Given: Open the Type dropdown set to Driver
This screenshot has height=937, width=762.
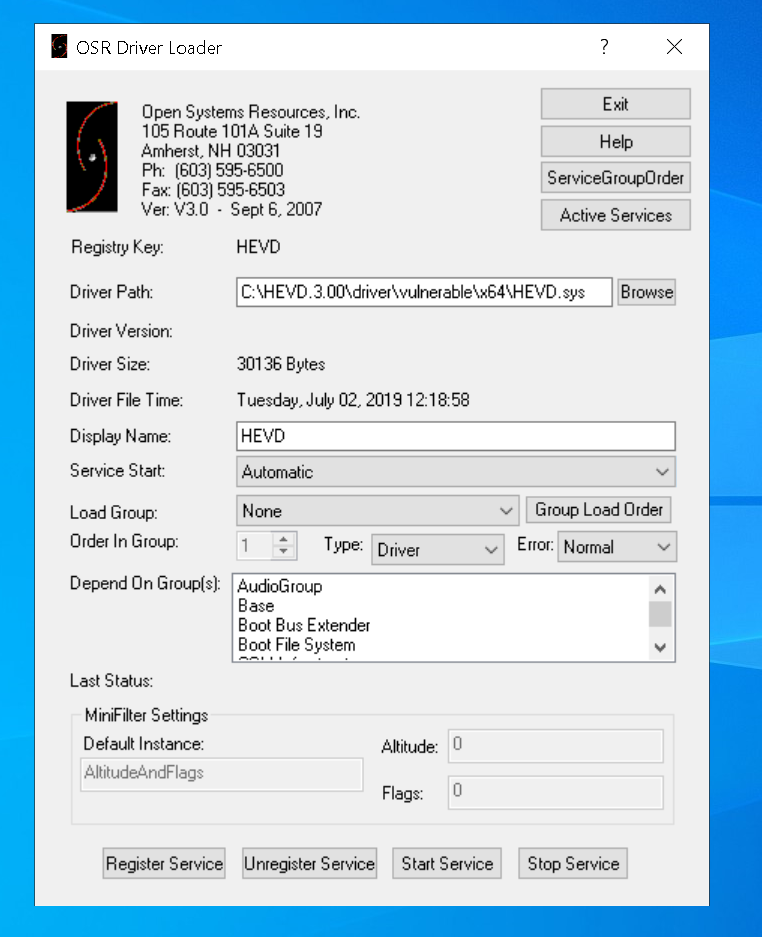Looking at the screenshot, I should [437, 550].
